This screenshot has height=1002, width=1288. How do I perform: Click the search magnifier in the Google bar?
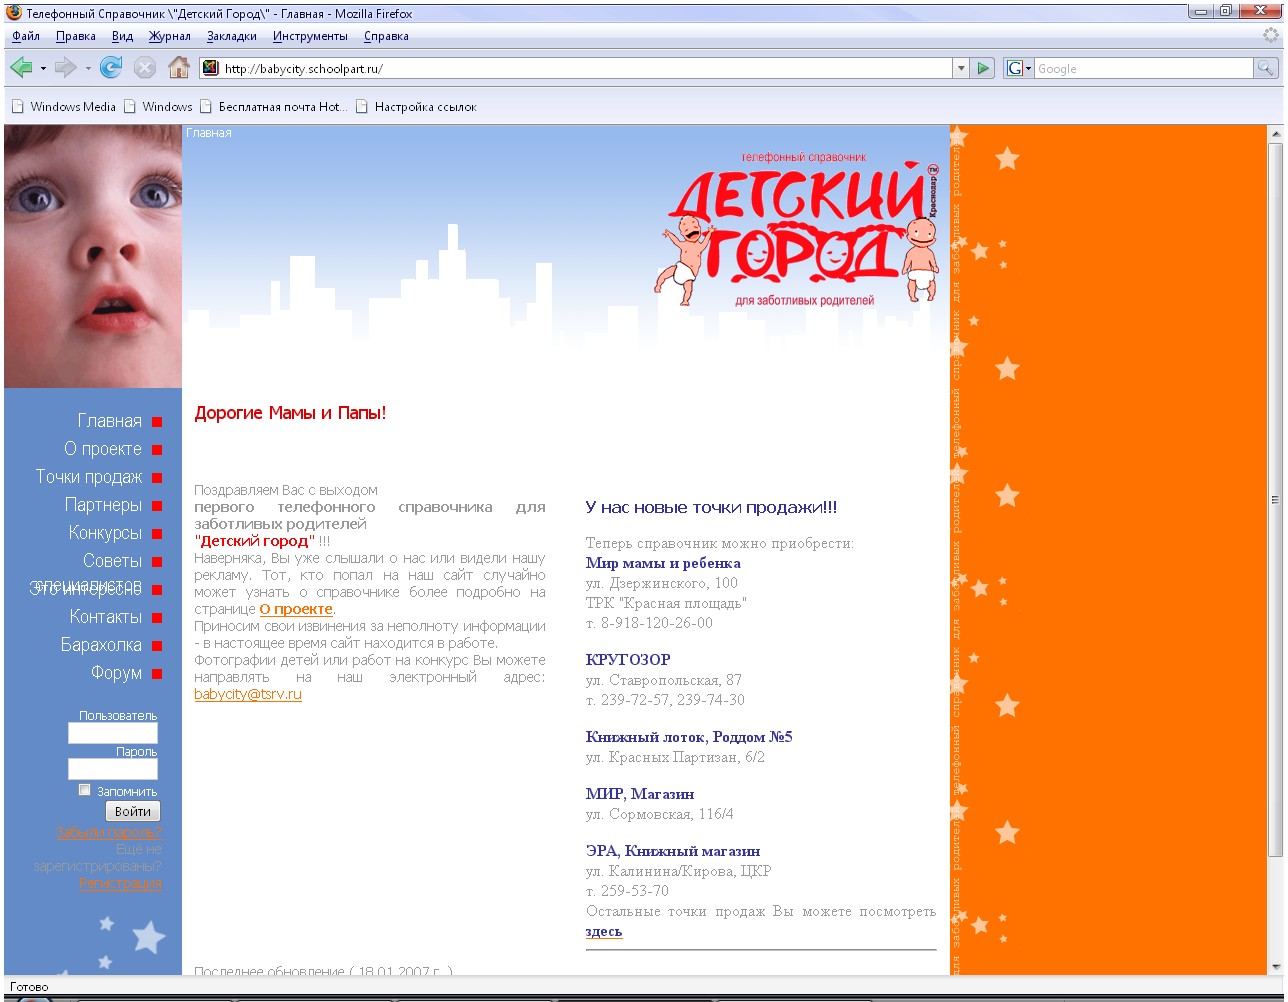pos(1264,68)
